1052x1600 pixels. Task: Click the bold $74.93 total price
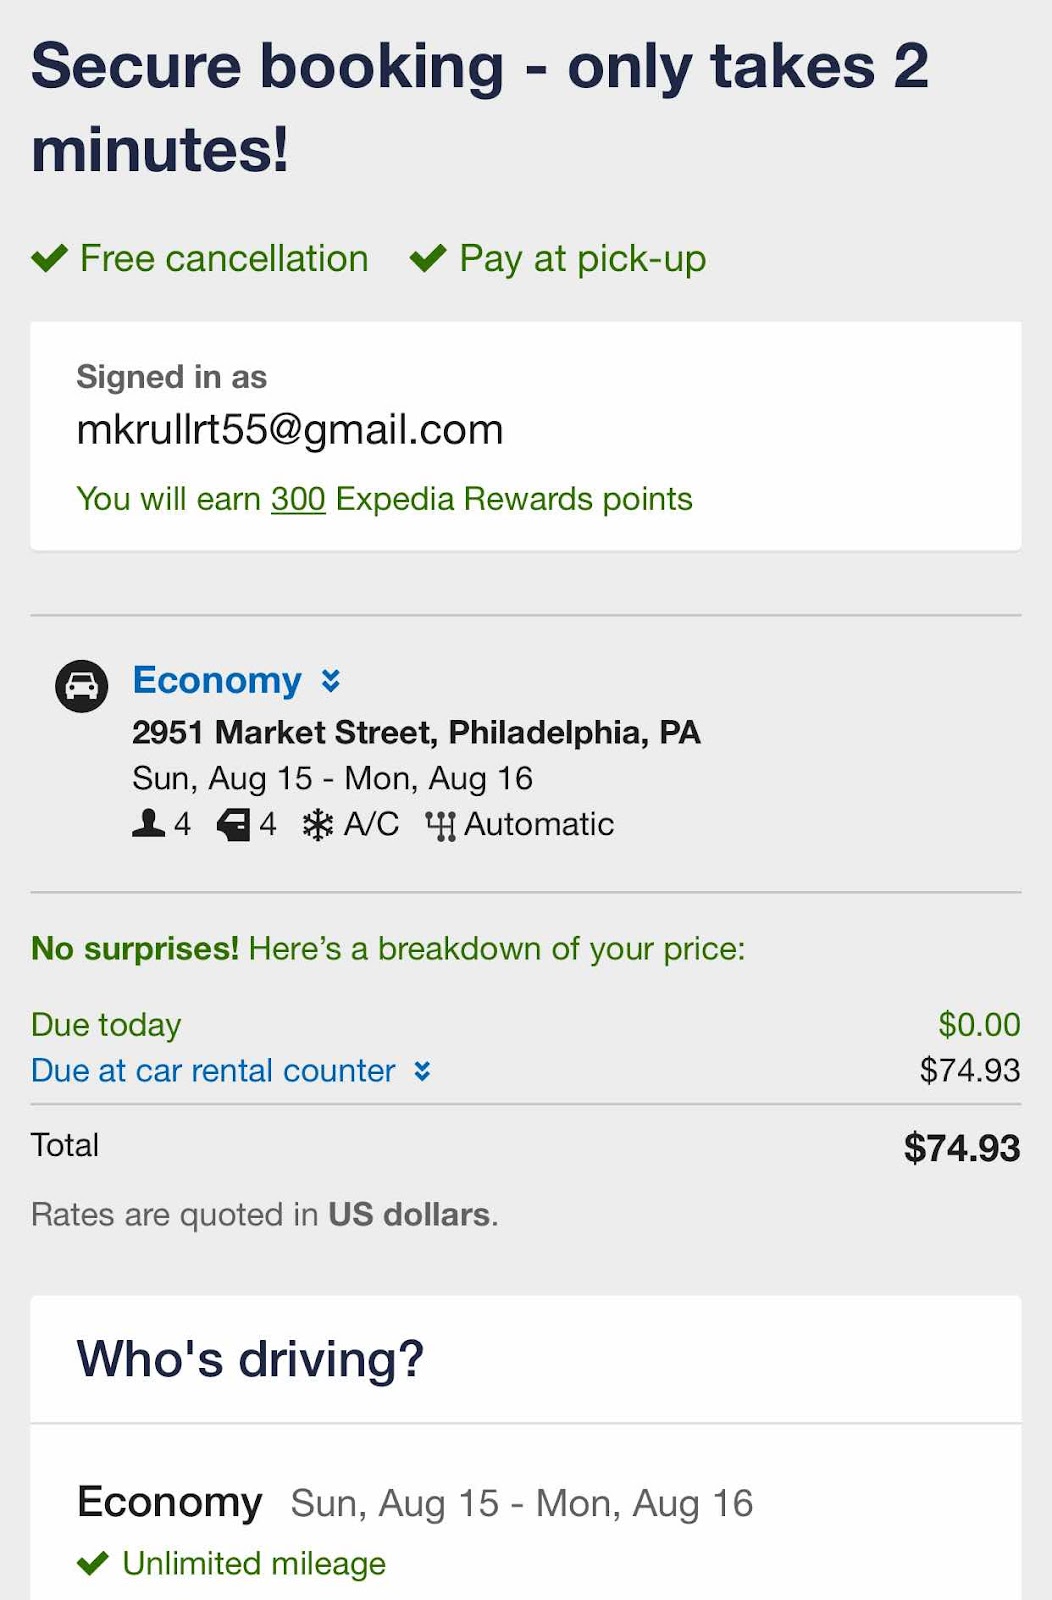[961, 1148]
